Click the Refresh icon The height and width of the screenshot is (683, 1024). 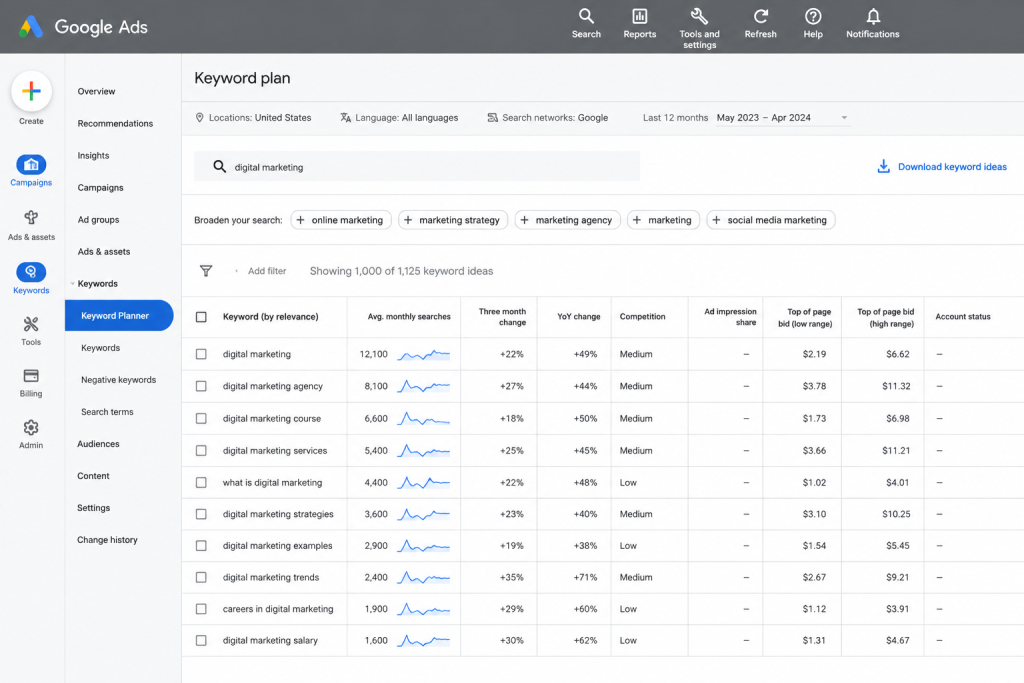(760, 16)
